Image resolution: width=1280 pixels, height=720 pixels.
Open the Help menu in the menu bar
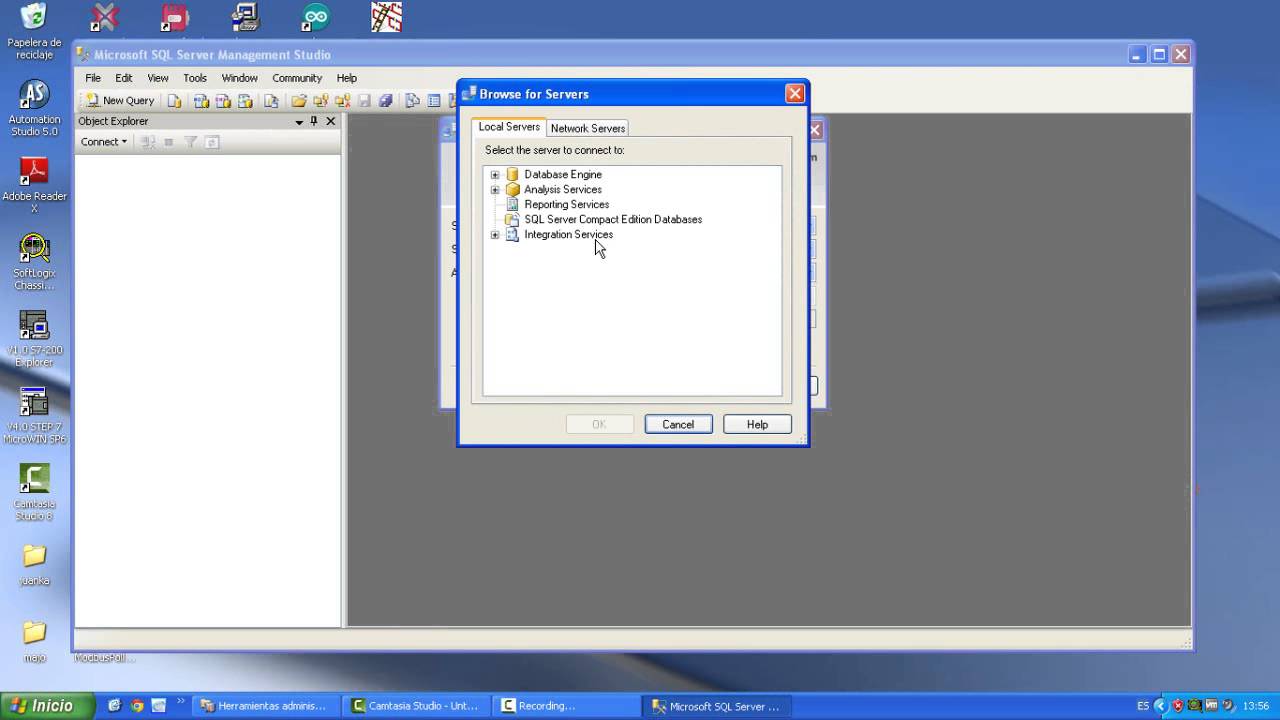347,78
